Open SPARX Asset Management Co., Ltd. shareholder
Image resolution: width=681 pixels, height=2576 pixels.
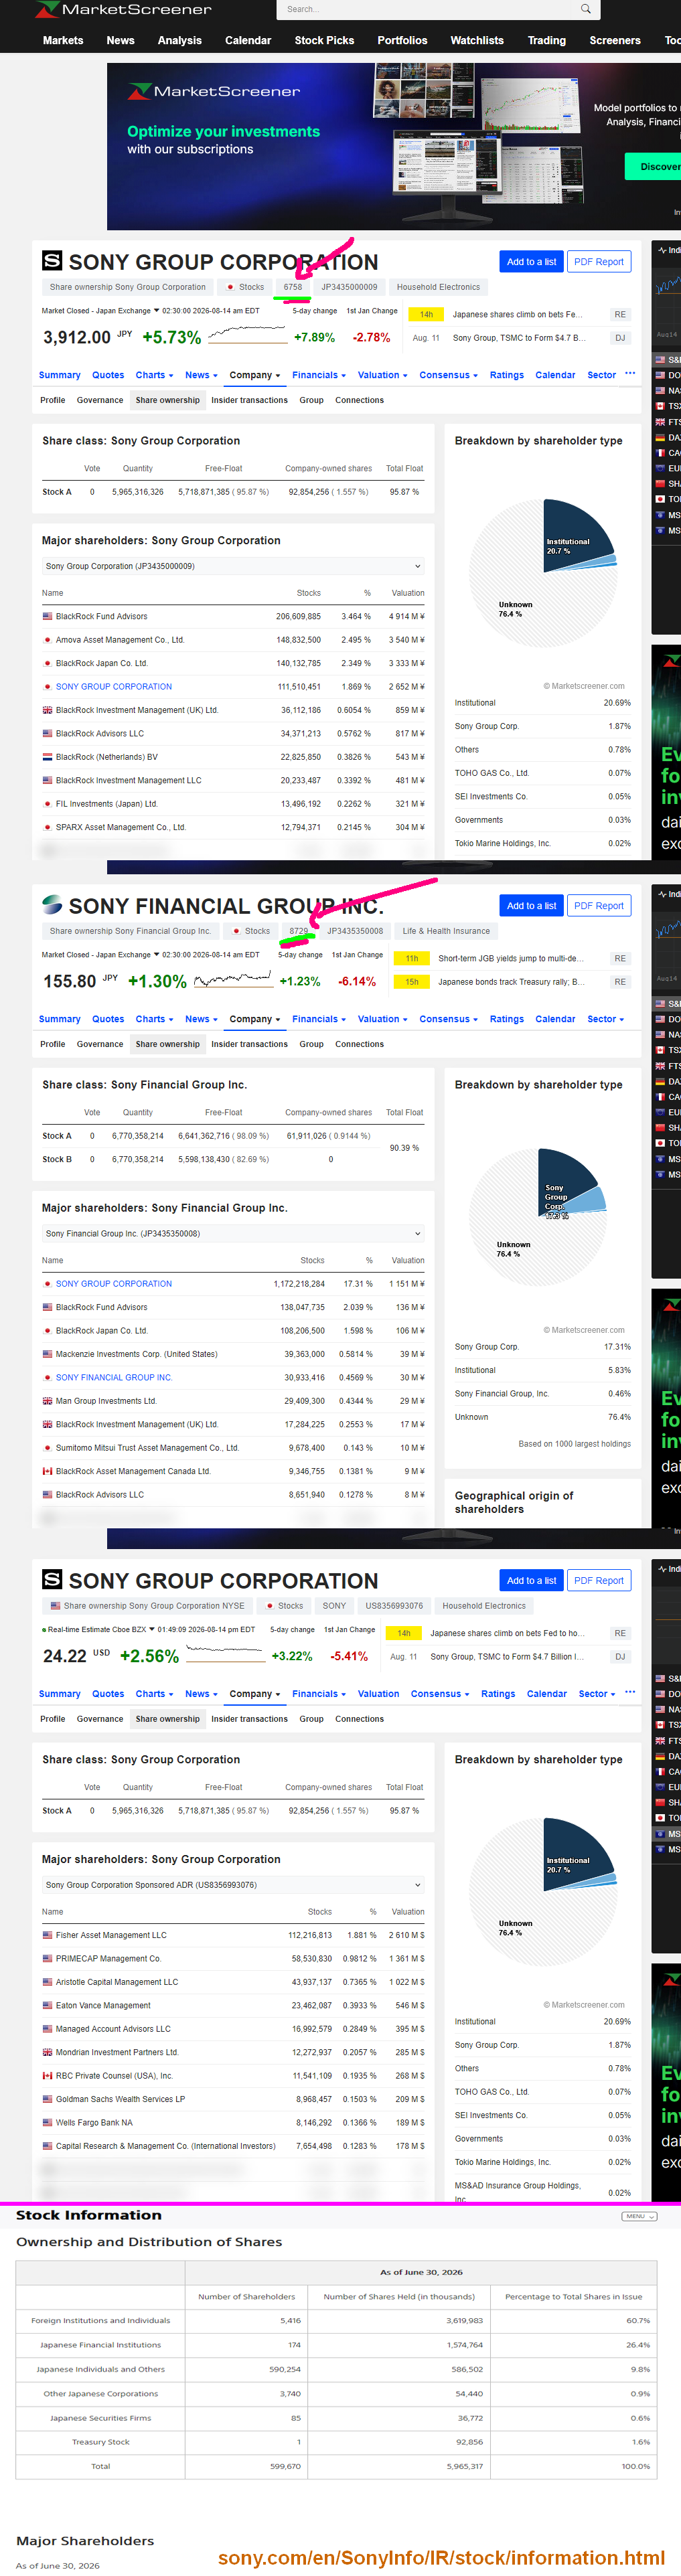click(121, 827)
